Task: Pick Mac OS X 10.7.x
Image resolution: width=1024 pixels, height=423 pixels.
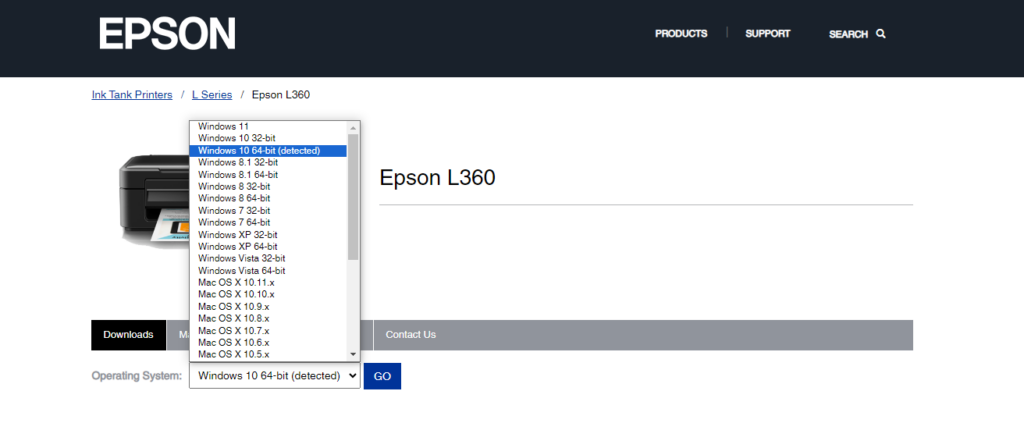Action: [x=268, y=330]
